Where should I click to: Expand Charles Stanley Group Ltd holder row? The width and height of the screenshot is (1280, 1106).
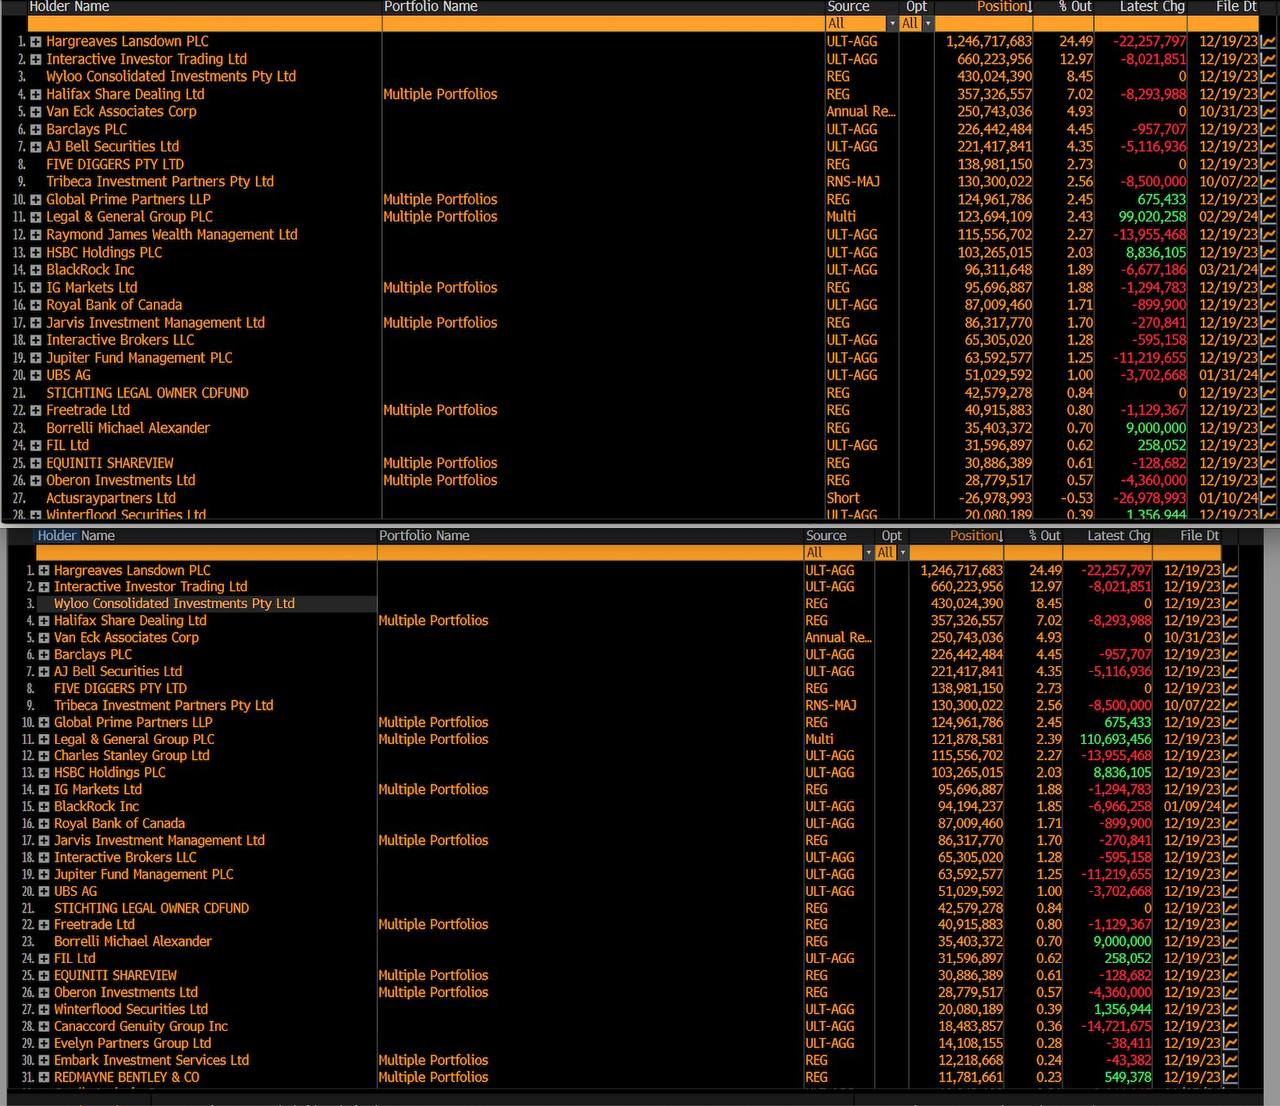(44, 756)
